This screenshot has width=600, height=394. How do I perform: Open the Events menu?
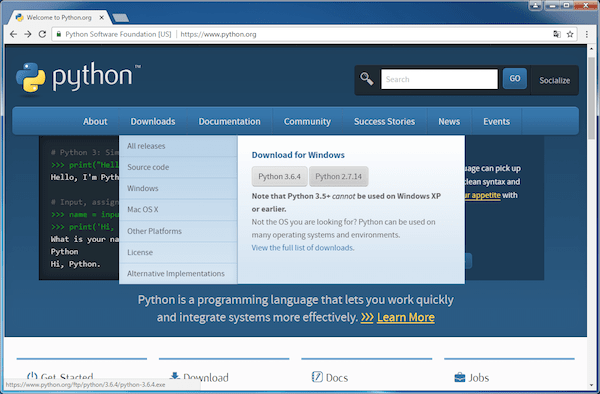[x=497, y=122]
